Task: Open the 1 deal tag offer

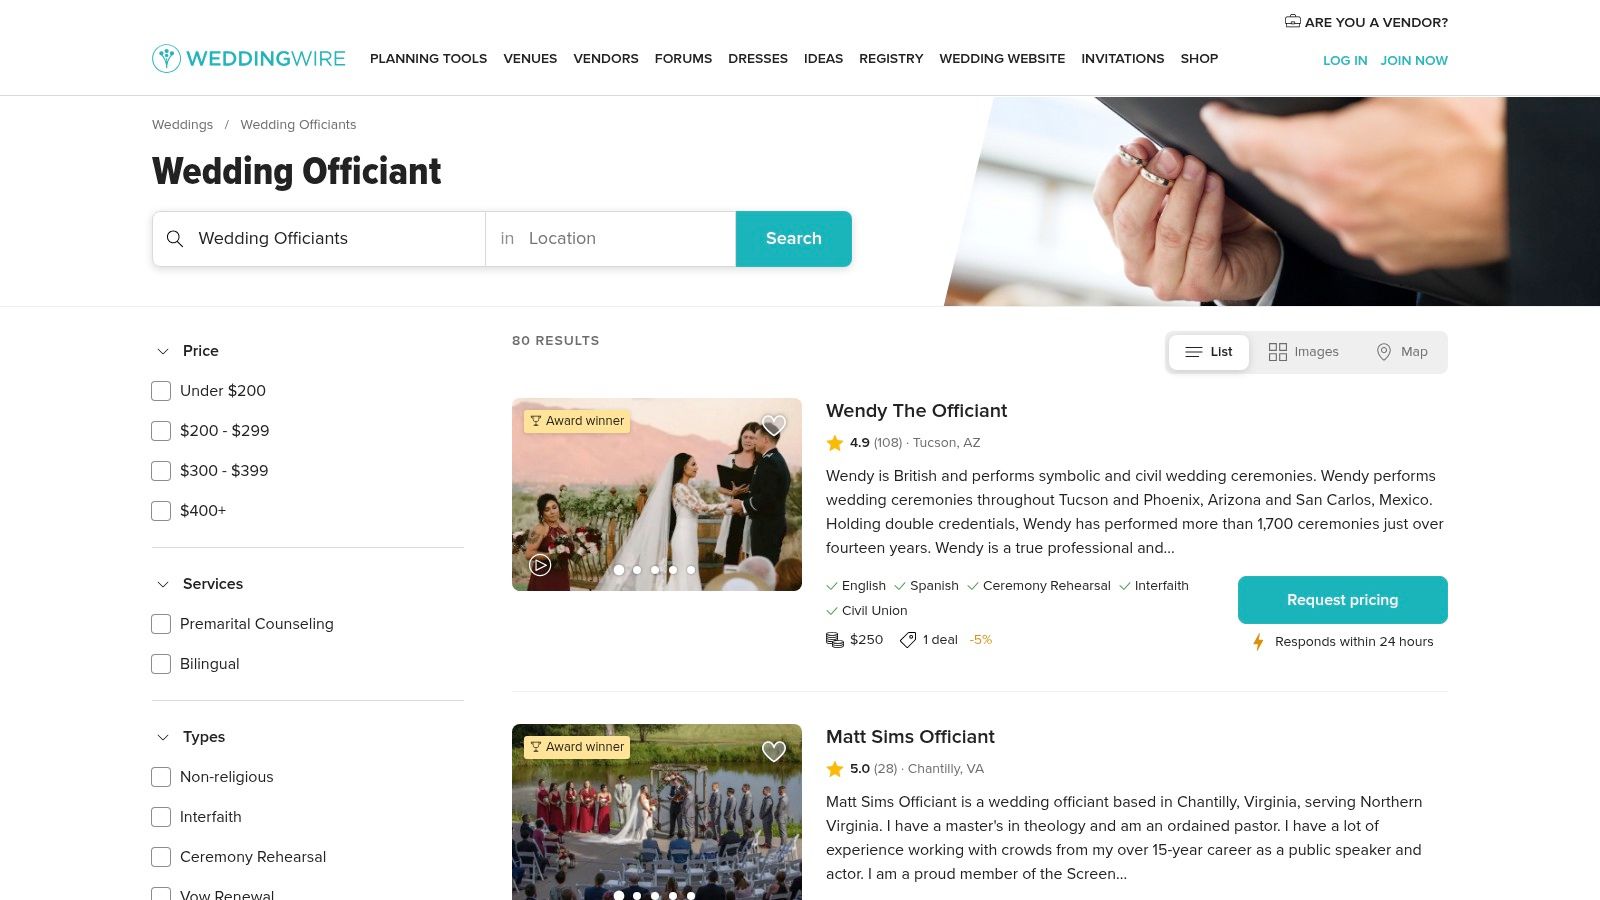Action: tap(929, 640)
